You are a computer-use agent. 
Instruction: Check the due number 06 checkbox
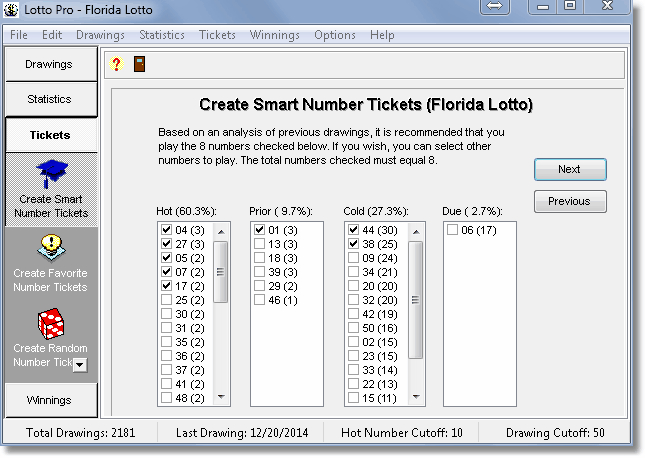(x=452, y=230)
